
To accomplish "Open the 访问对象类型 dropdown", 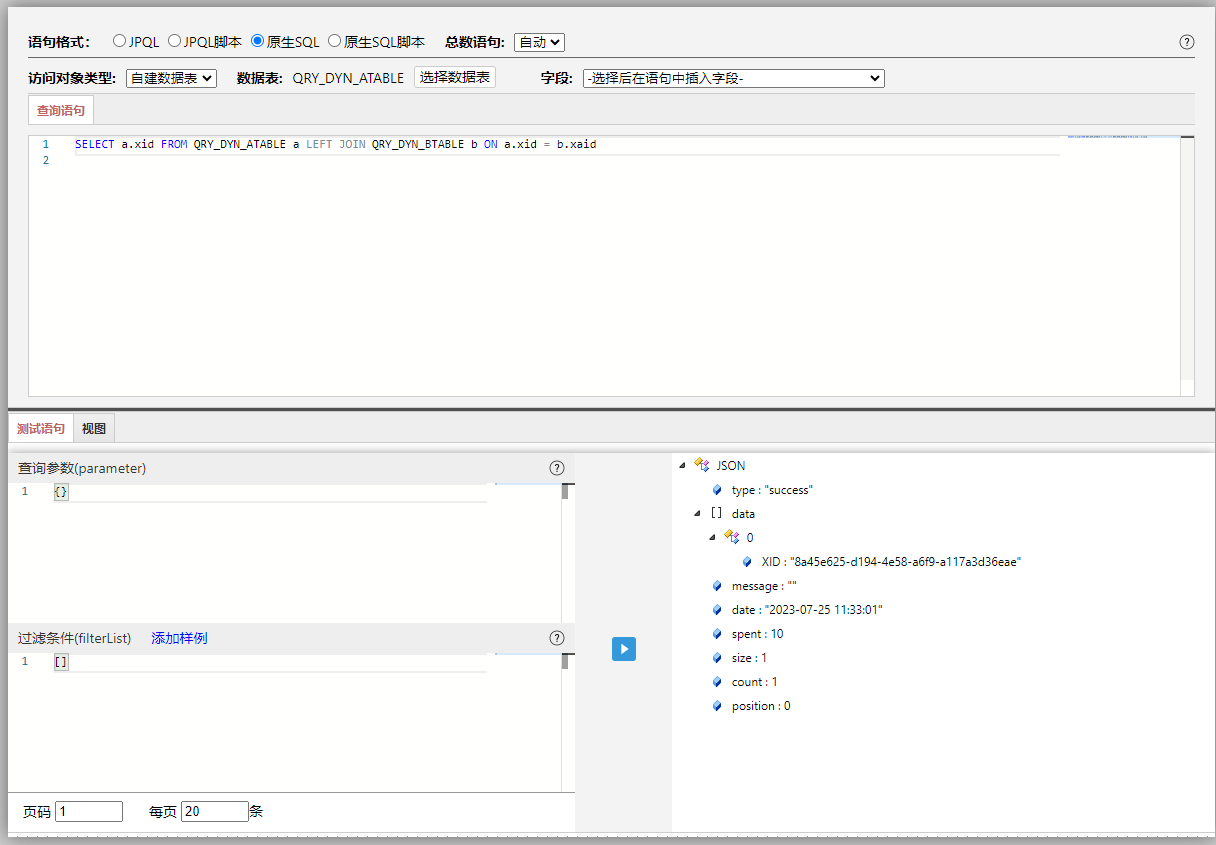I will point(171,78).
